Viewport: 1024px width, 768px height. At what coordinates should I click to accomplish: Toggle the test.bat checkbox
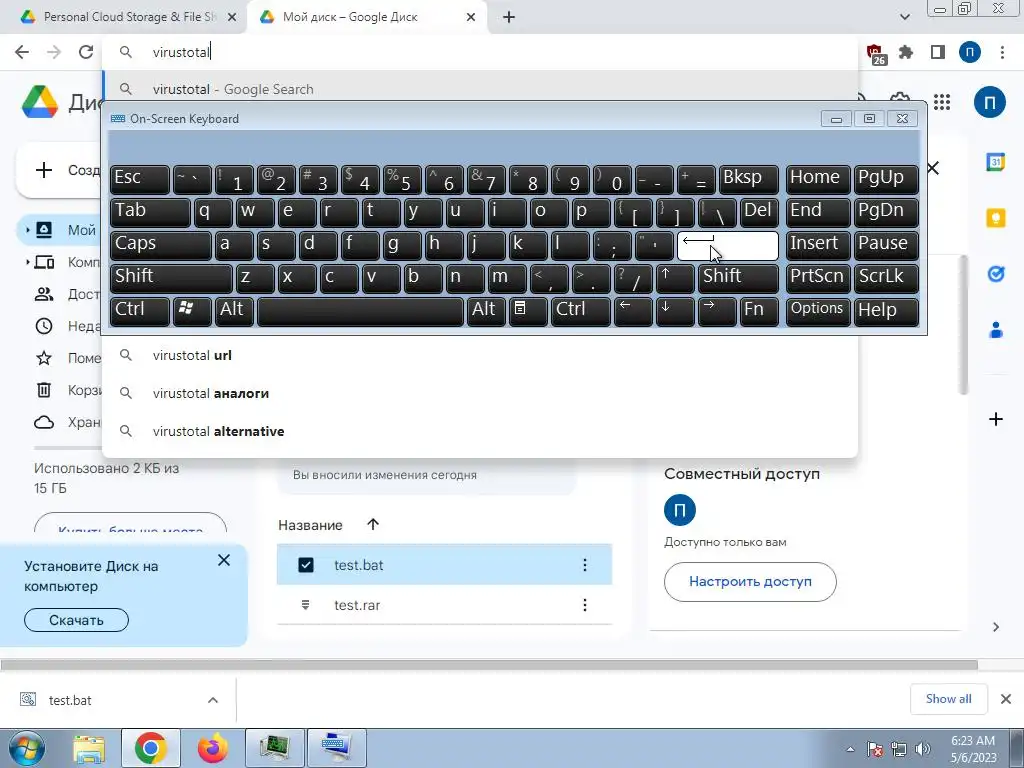(x=306, y=565)
